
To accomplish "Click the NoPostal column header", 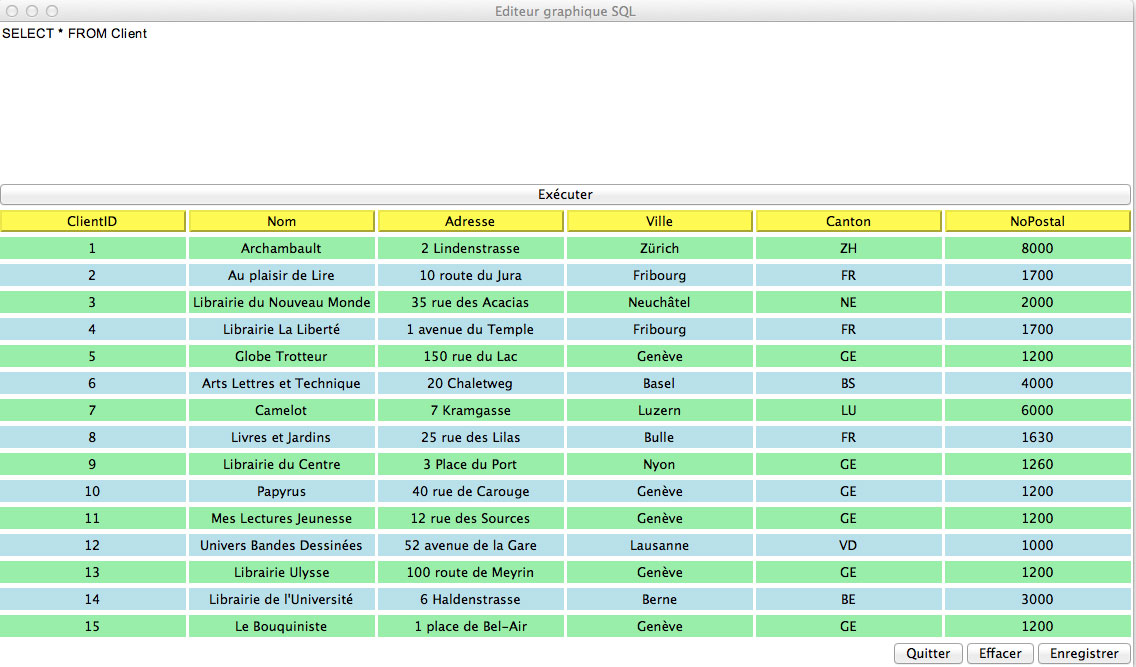I will pos(1037,221).
